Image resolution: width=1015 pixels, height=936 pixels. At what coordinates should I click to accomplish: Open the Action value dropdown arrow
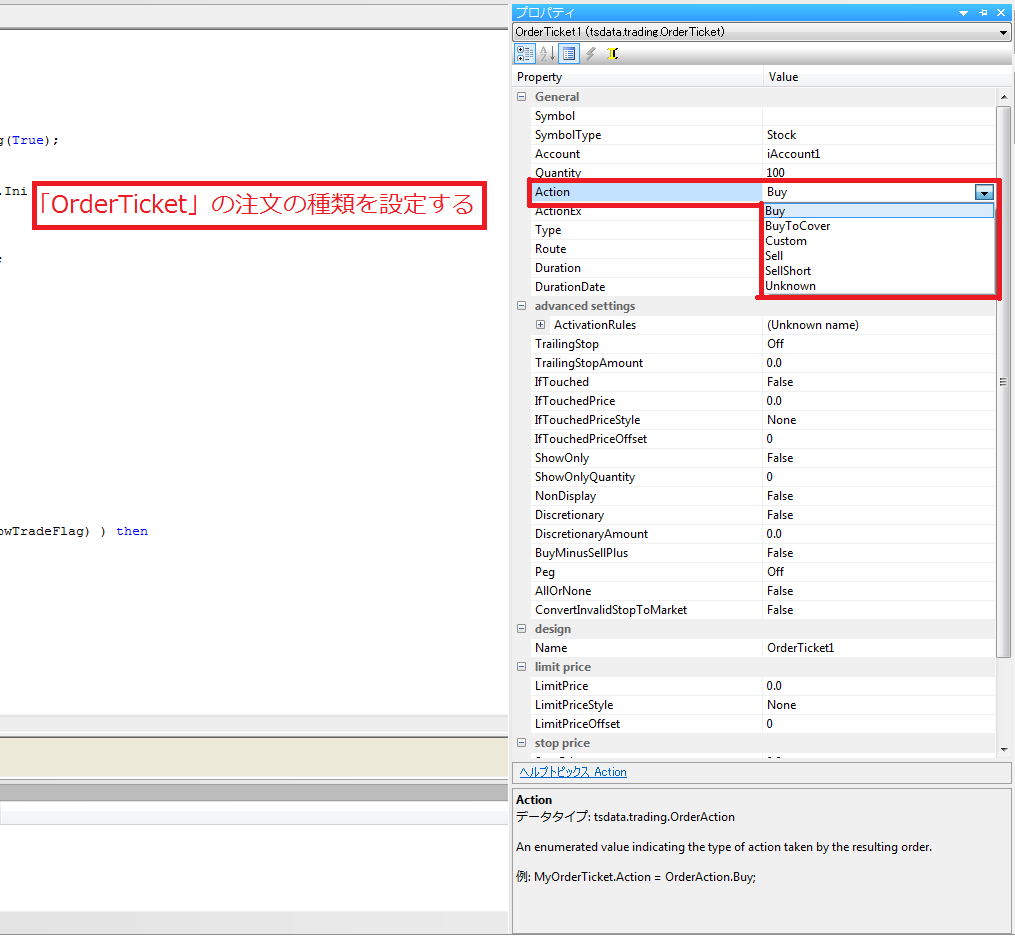pos(984,192)
